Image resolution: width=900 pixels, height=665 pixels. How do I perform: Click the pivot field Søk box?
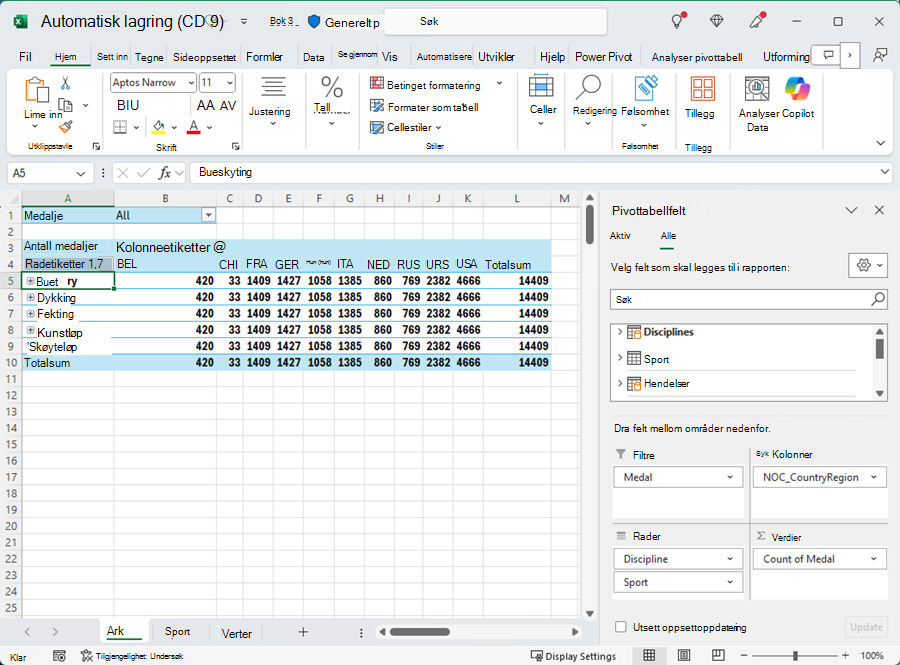click(749, 299)
